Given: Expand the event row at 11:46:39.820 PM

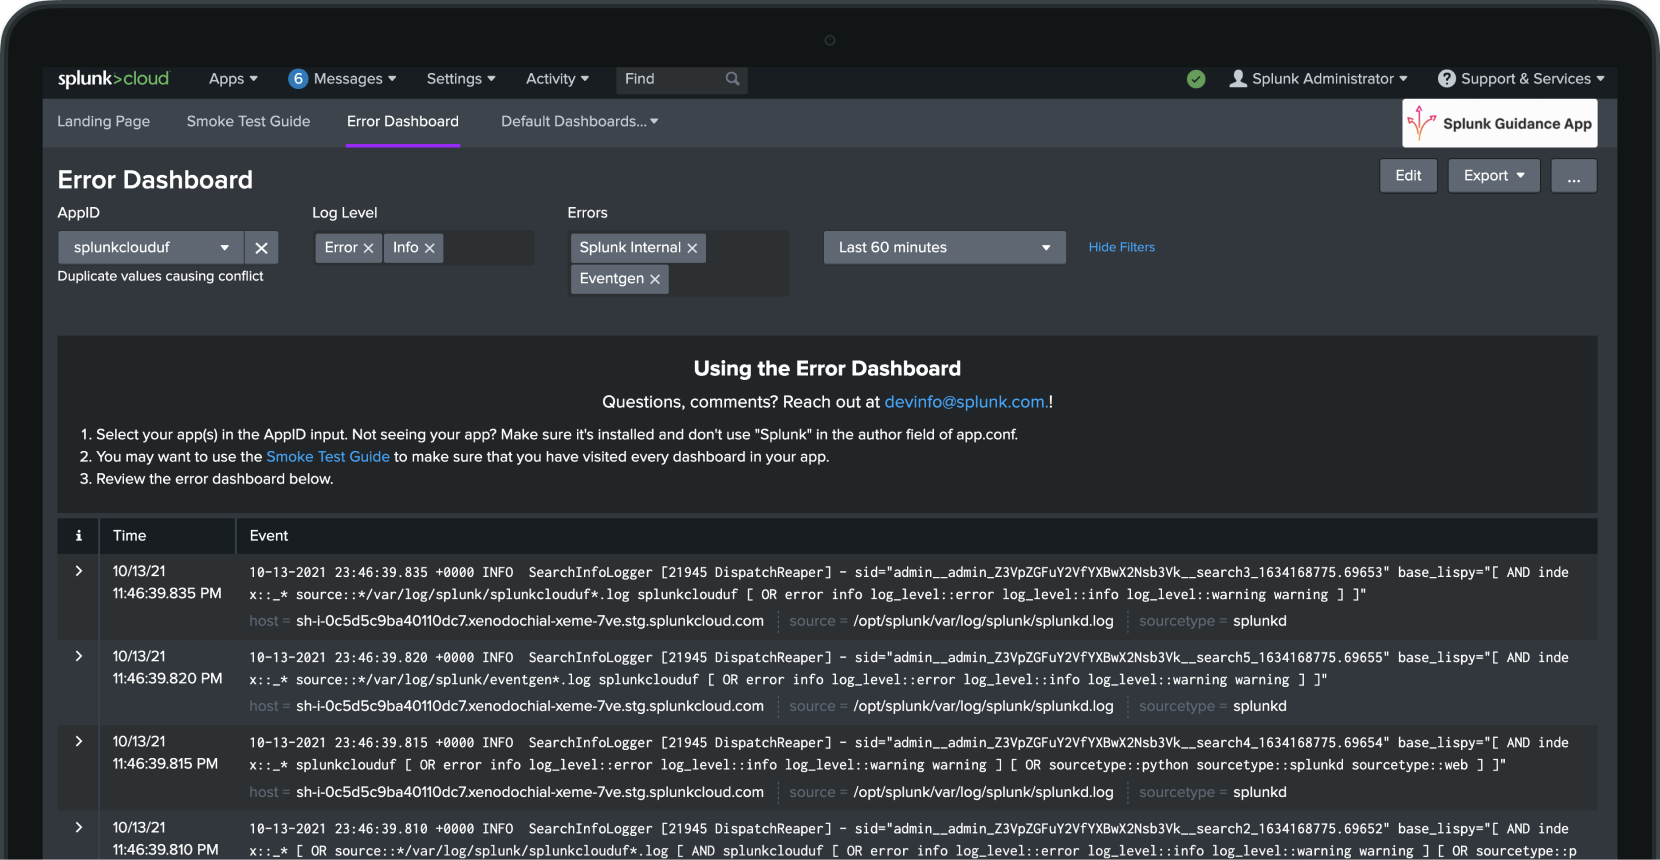Looking at the screenshot, I should pyautogui.click(x=78, y=656).
